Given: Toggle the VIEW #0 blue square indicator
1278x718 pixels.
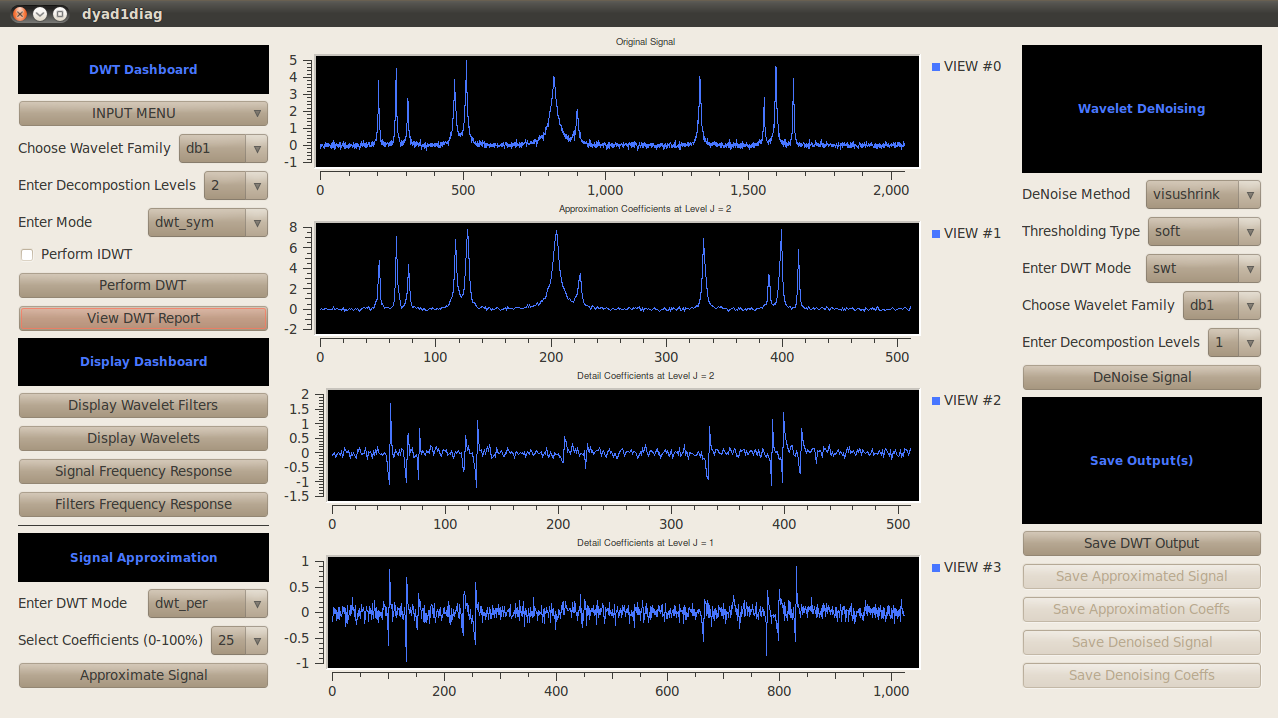Looking at the screenshot, I should point(936,67).
